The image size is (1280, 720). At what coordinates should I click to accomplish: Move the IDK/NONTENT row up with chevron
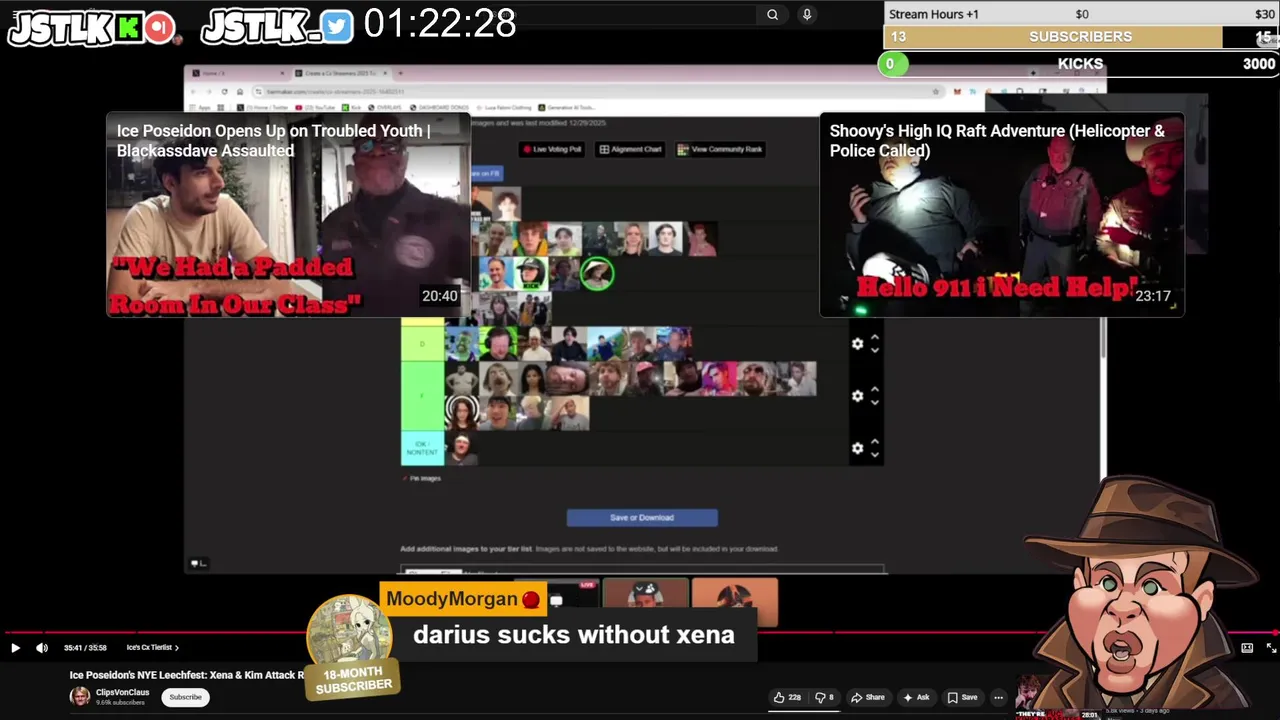point(875,442)
